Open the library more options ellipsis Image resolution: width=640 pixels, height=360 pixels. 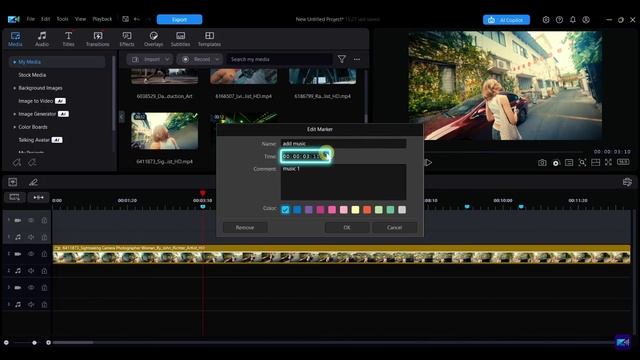tap(357, 60)
